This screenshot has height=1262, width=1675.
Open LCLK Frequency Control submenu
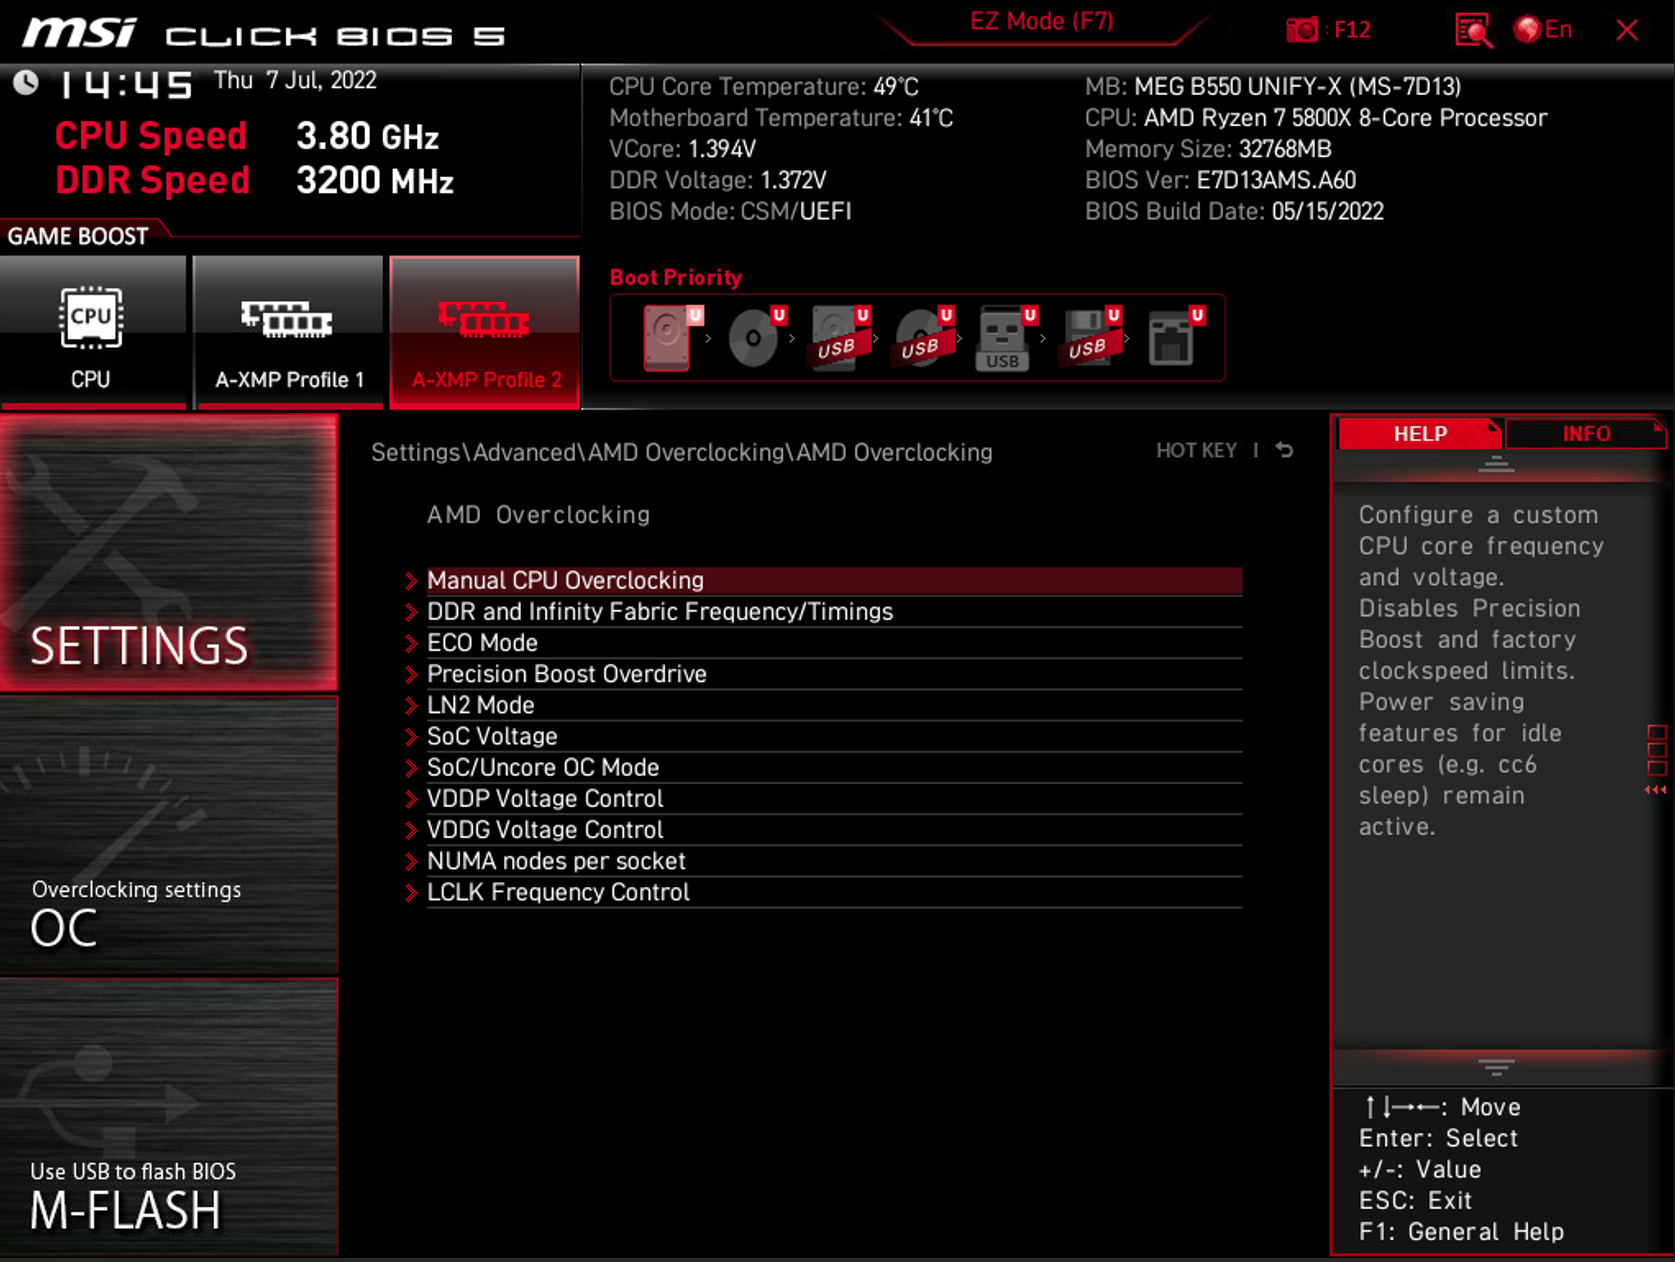pyautogui.click(x=824, y=892)
